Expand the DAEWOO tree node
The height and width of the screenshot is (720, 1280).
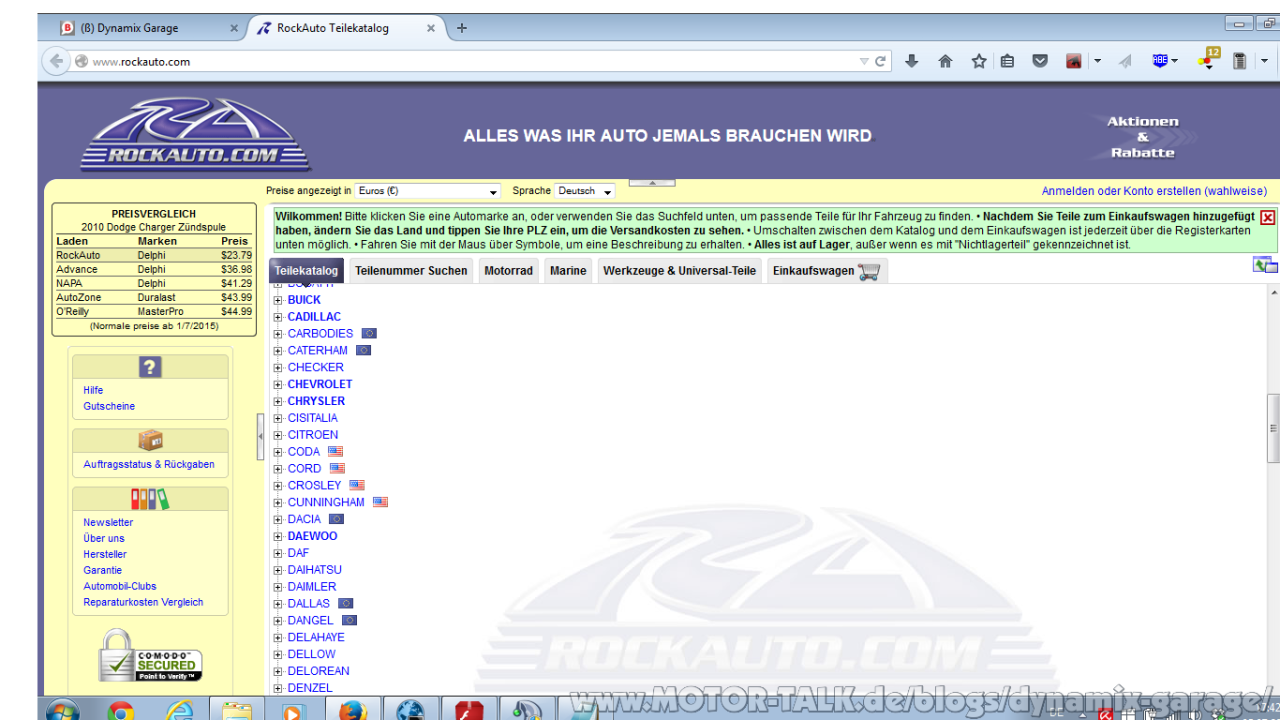click(x=278, y=536)
